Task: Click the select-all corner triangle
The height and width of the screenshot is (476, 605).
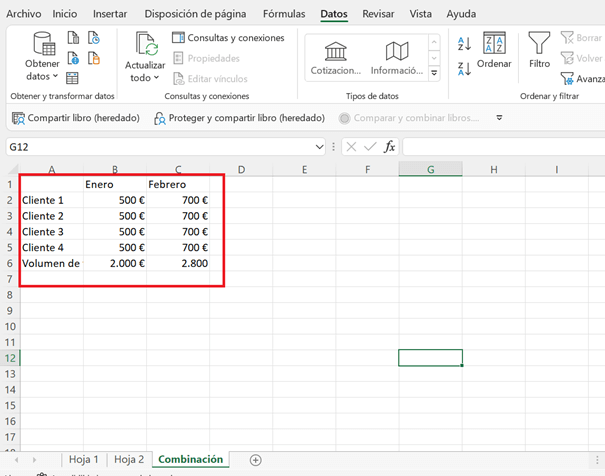Action: (x=13, y=169)
